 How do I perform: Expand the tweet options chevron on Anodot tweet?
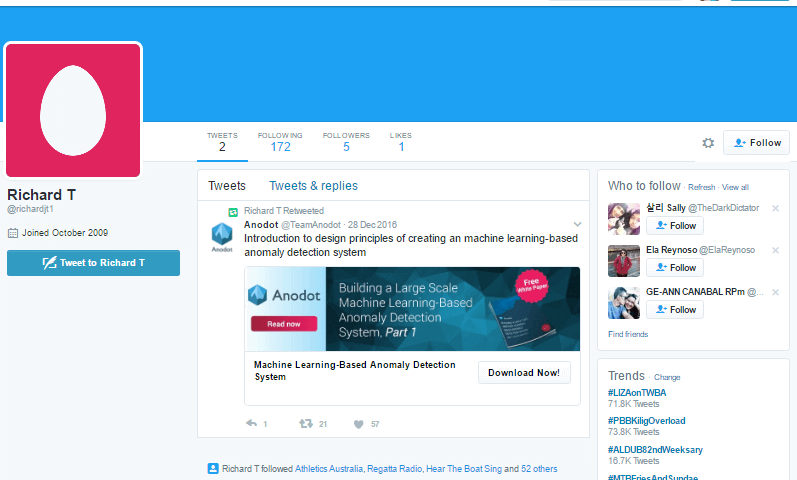coord(577,224)
